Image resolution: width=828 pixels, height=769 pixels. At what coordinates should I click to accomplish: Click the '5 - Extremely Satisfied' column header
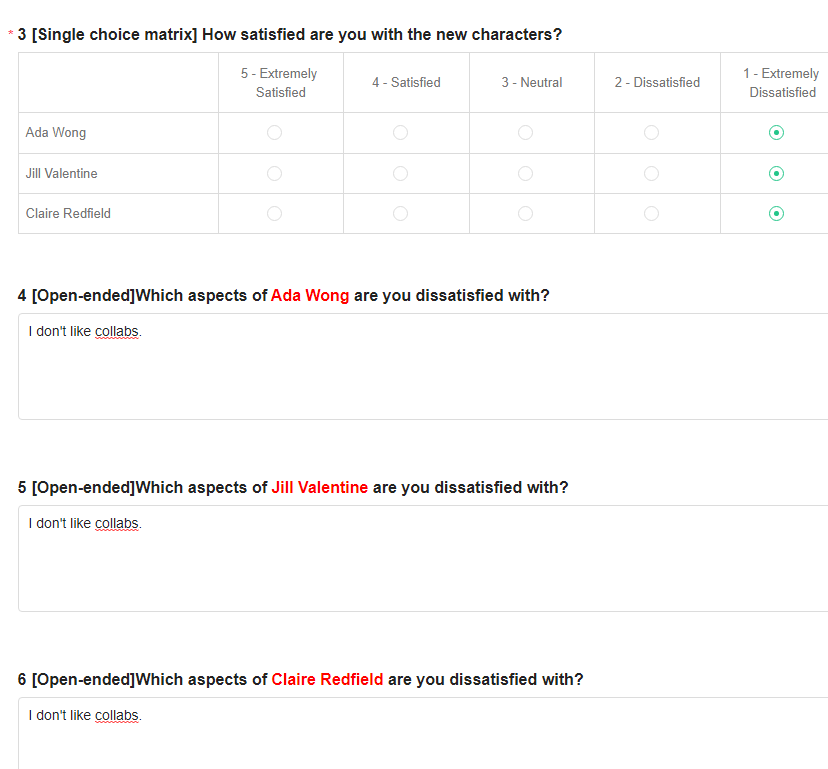tap(279, 83)
